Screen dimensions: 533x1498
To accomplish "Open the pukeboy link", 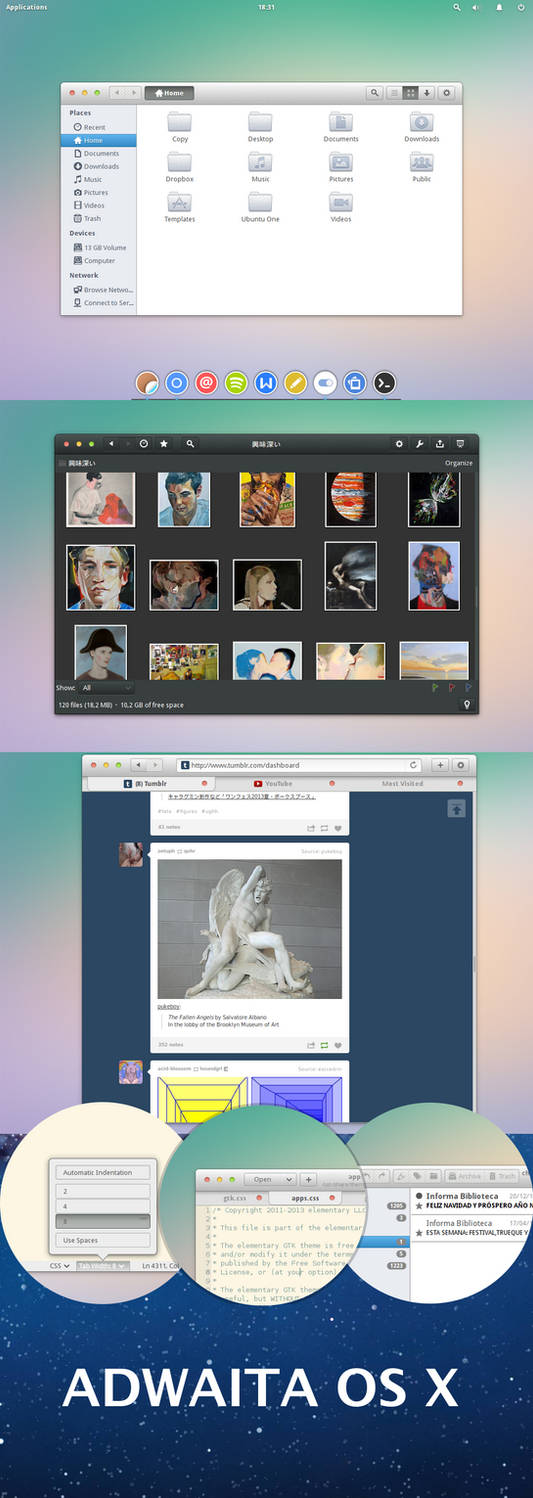I will (169, 1006).
